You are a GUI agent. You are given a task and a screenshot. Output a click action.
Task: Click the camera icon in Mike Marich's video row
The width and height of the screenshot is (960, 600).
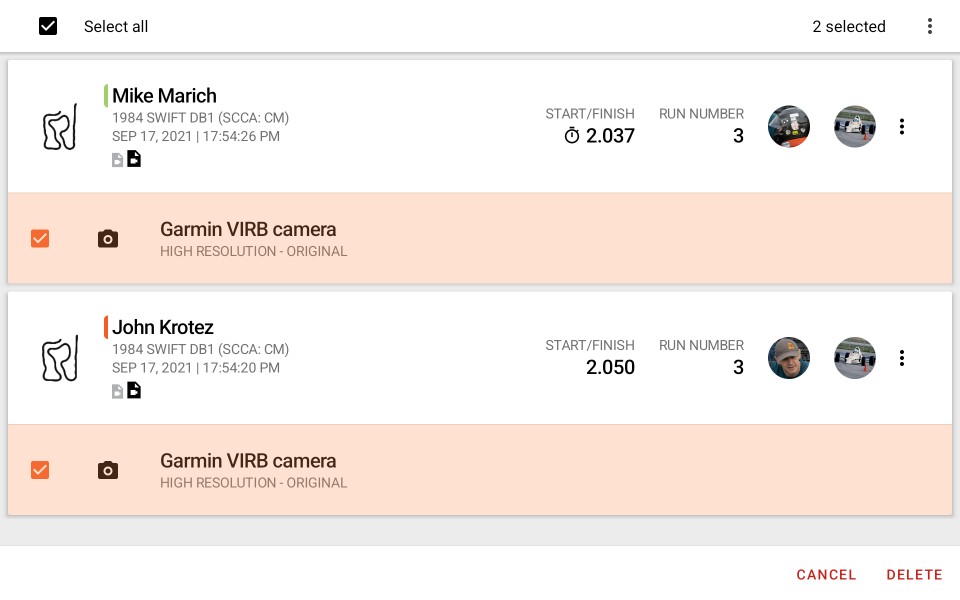[x=108, y=239]
